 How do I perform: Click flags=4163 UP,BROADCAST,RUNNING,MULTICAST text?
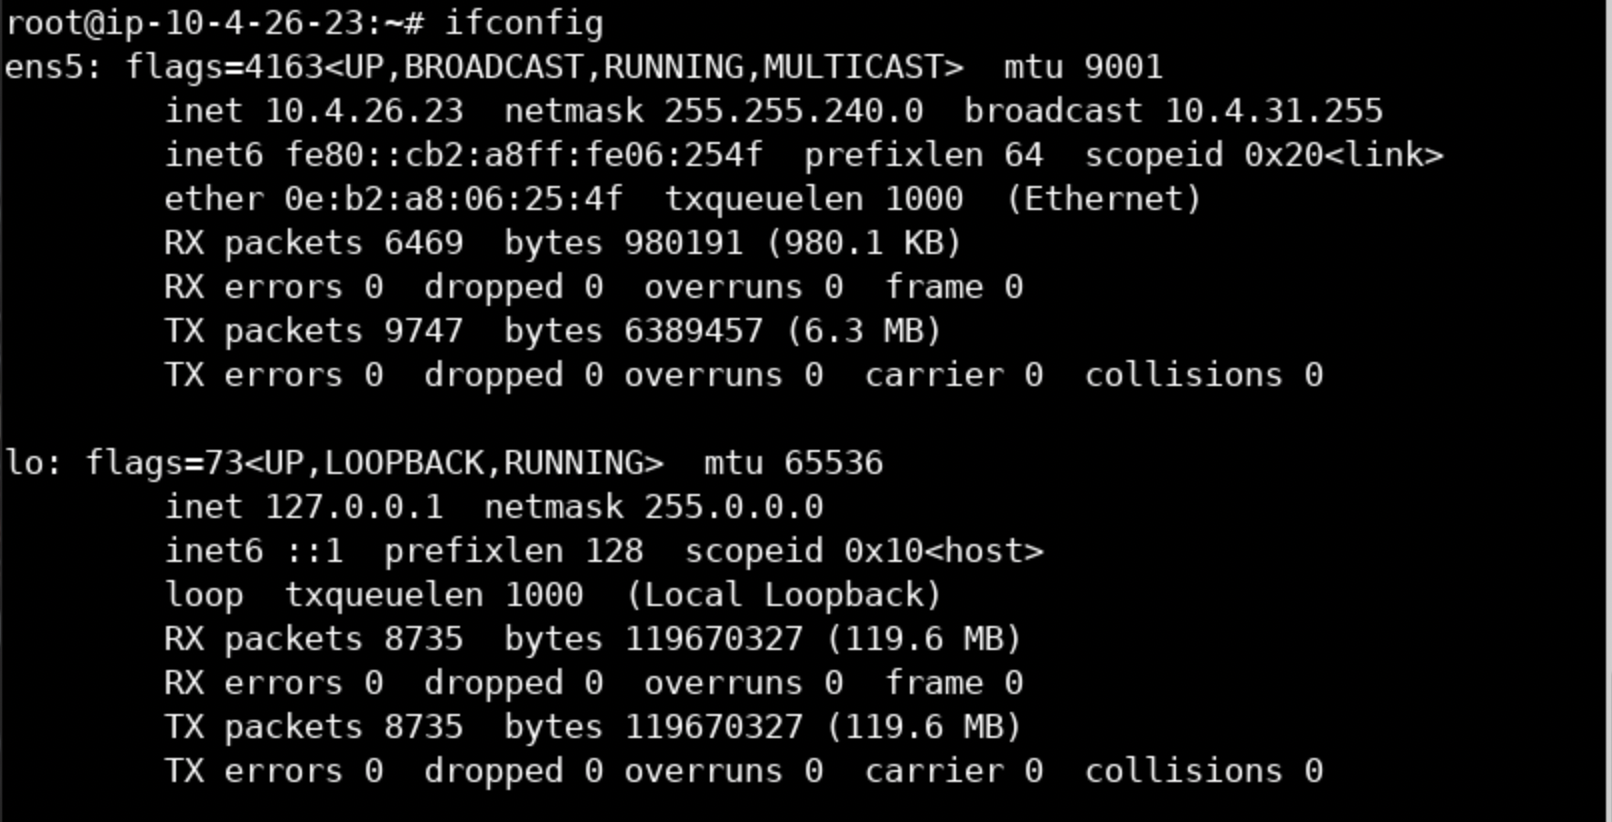tap(544, 67)
